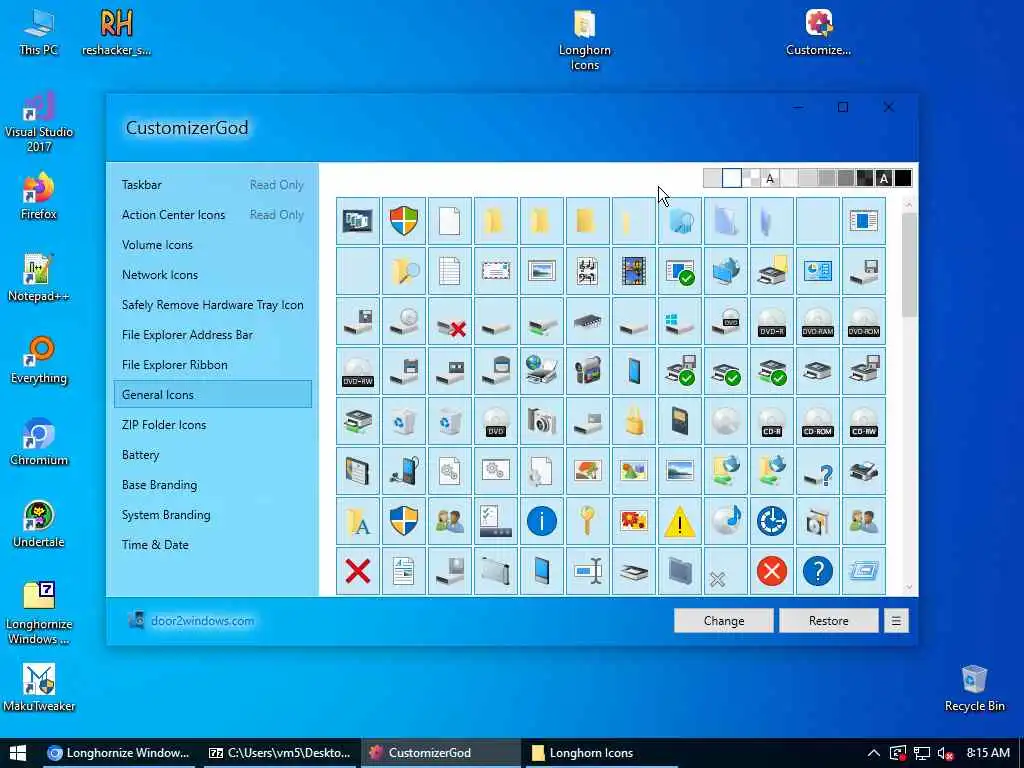Image resolution: width=1024 pixels, height=768 pixels.
Task: Click the scrollbar down arrow in icon grid
Action: pyautogui.click(x=908, y=587)
